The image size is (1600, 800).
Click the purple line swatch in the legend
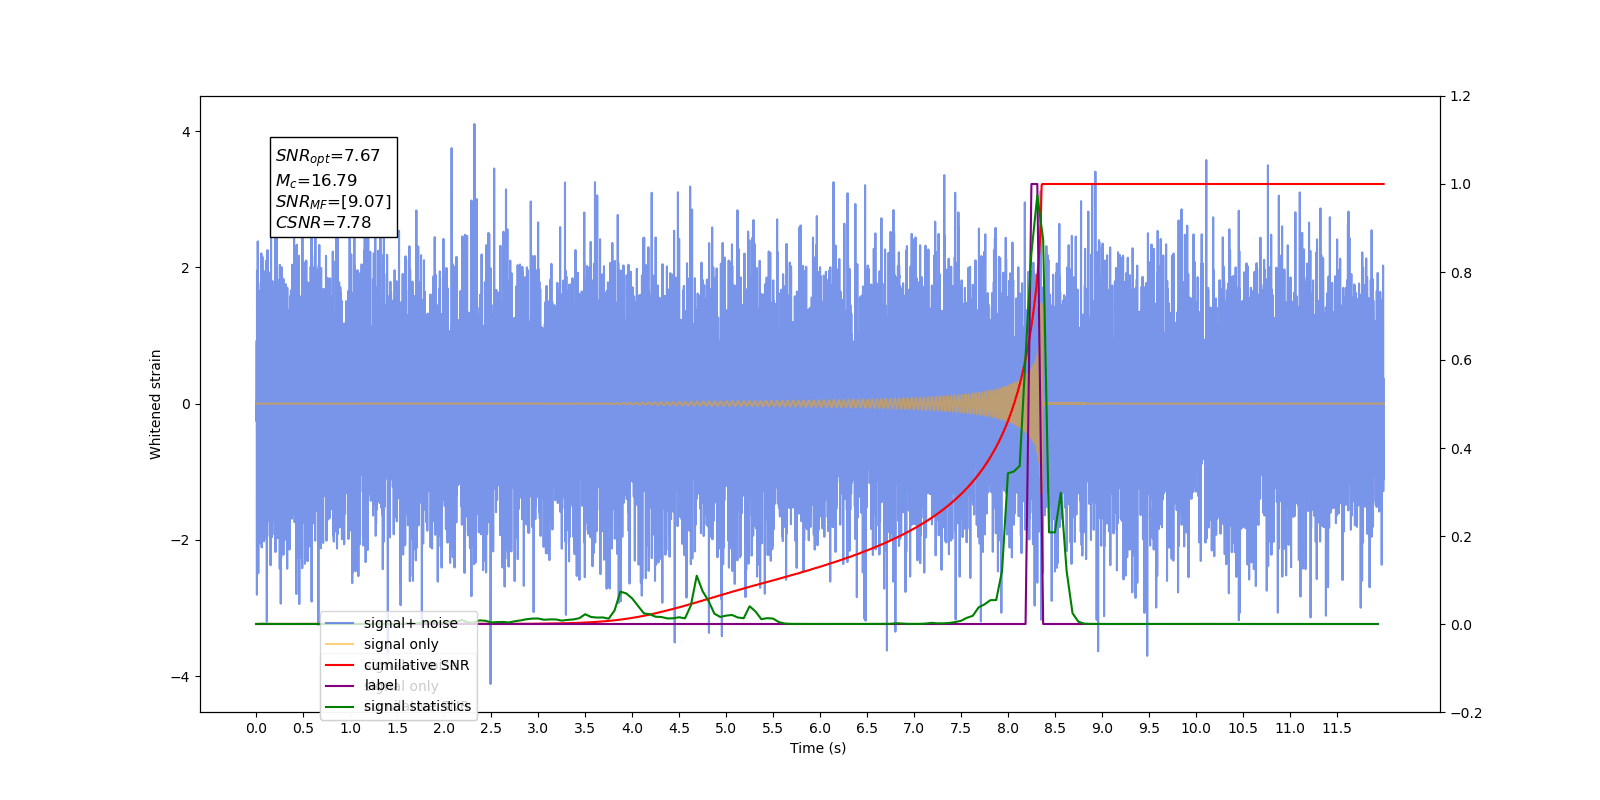(340, 685)
